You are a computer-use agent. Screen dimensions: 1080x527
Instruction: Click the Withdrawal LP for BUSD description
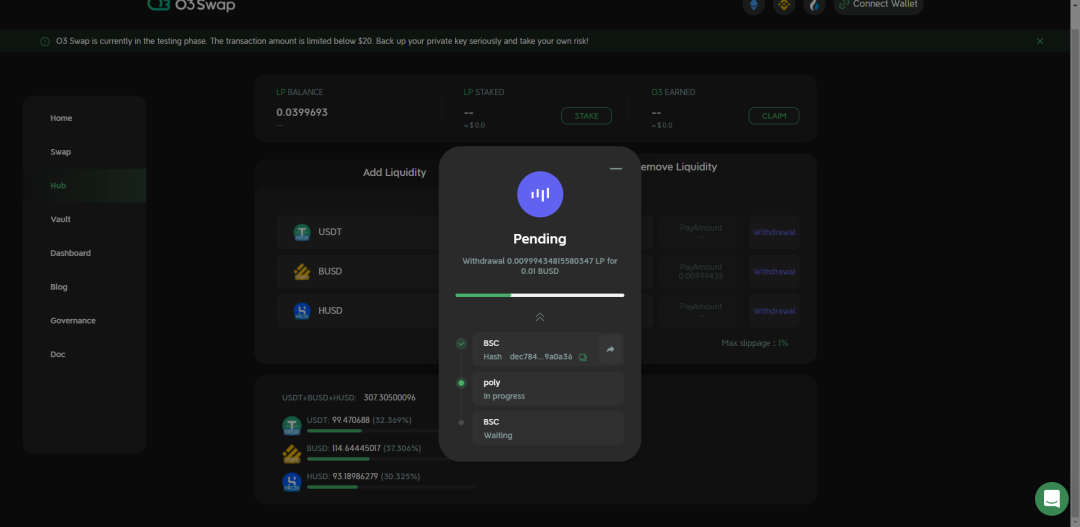(540, 267)
